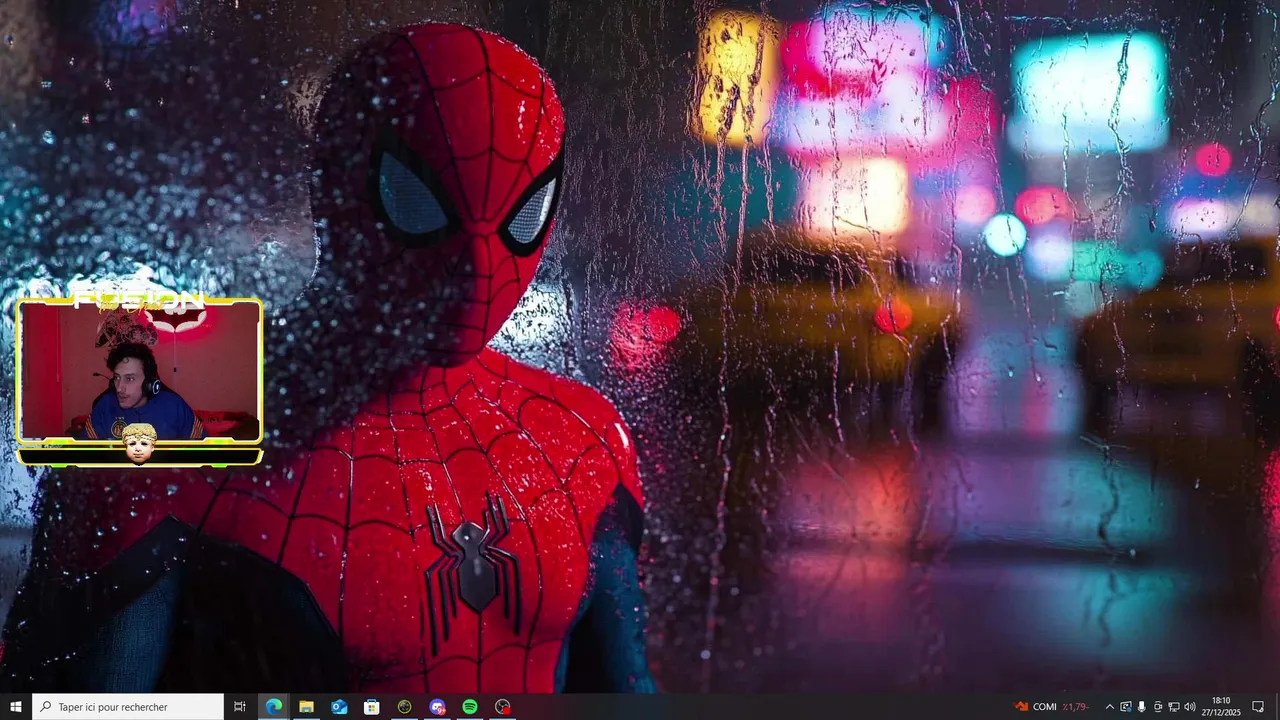Screen dimensions: 1280x720
Task: Open the volume speaker tray icon
Action: [x=1190, y=706]
